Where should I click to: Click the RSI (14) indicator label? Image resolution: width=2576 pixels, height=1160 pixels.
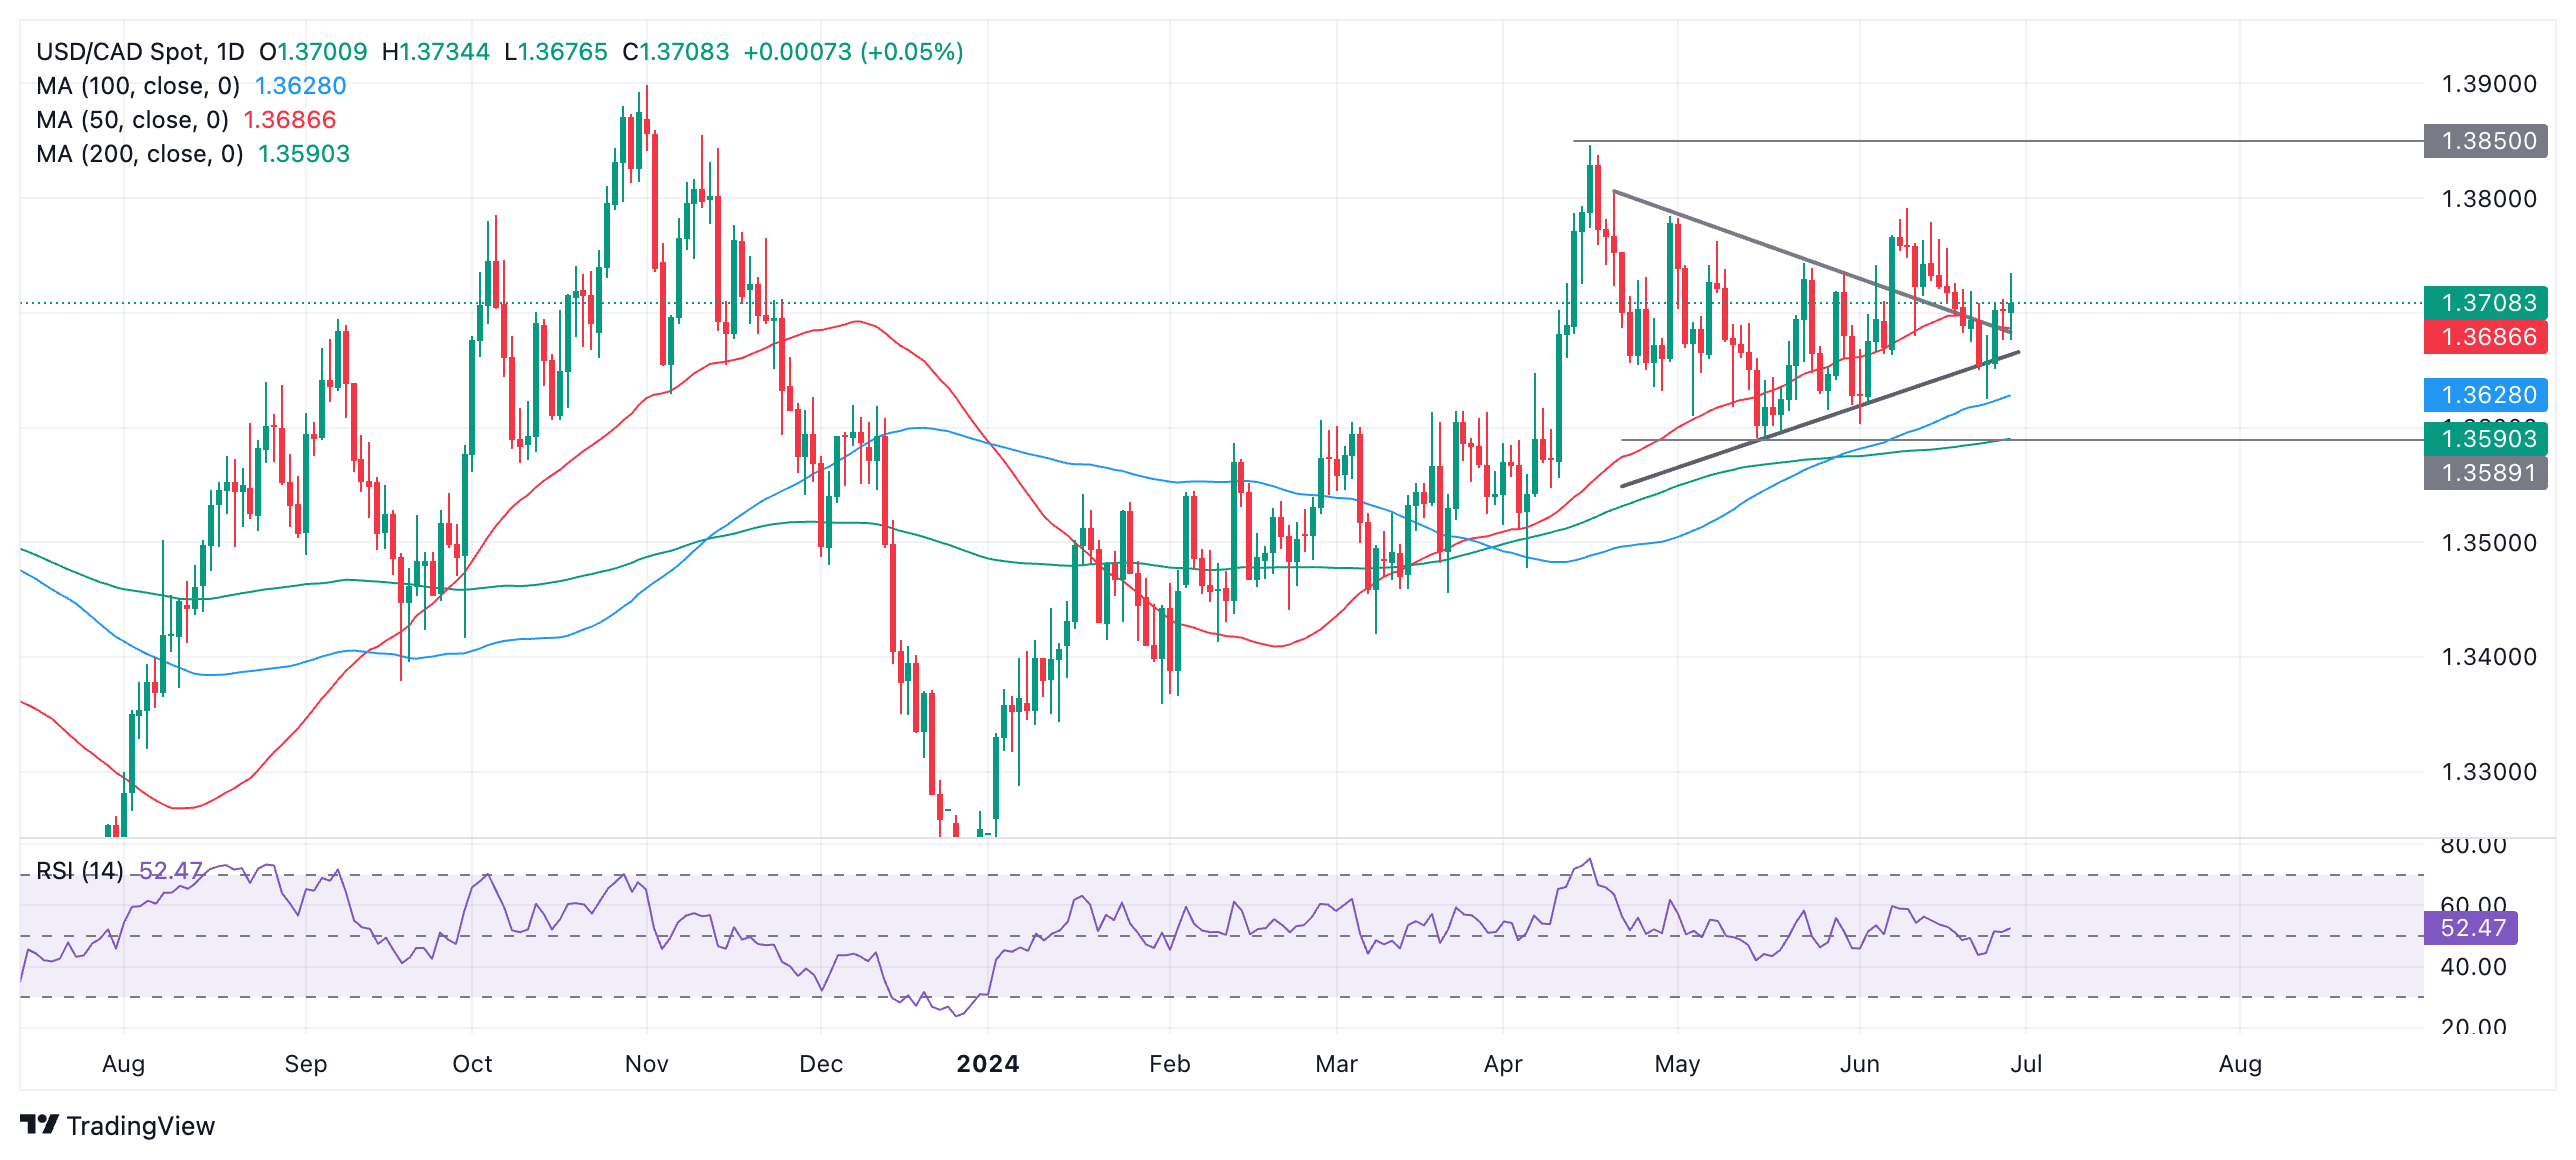80,871
